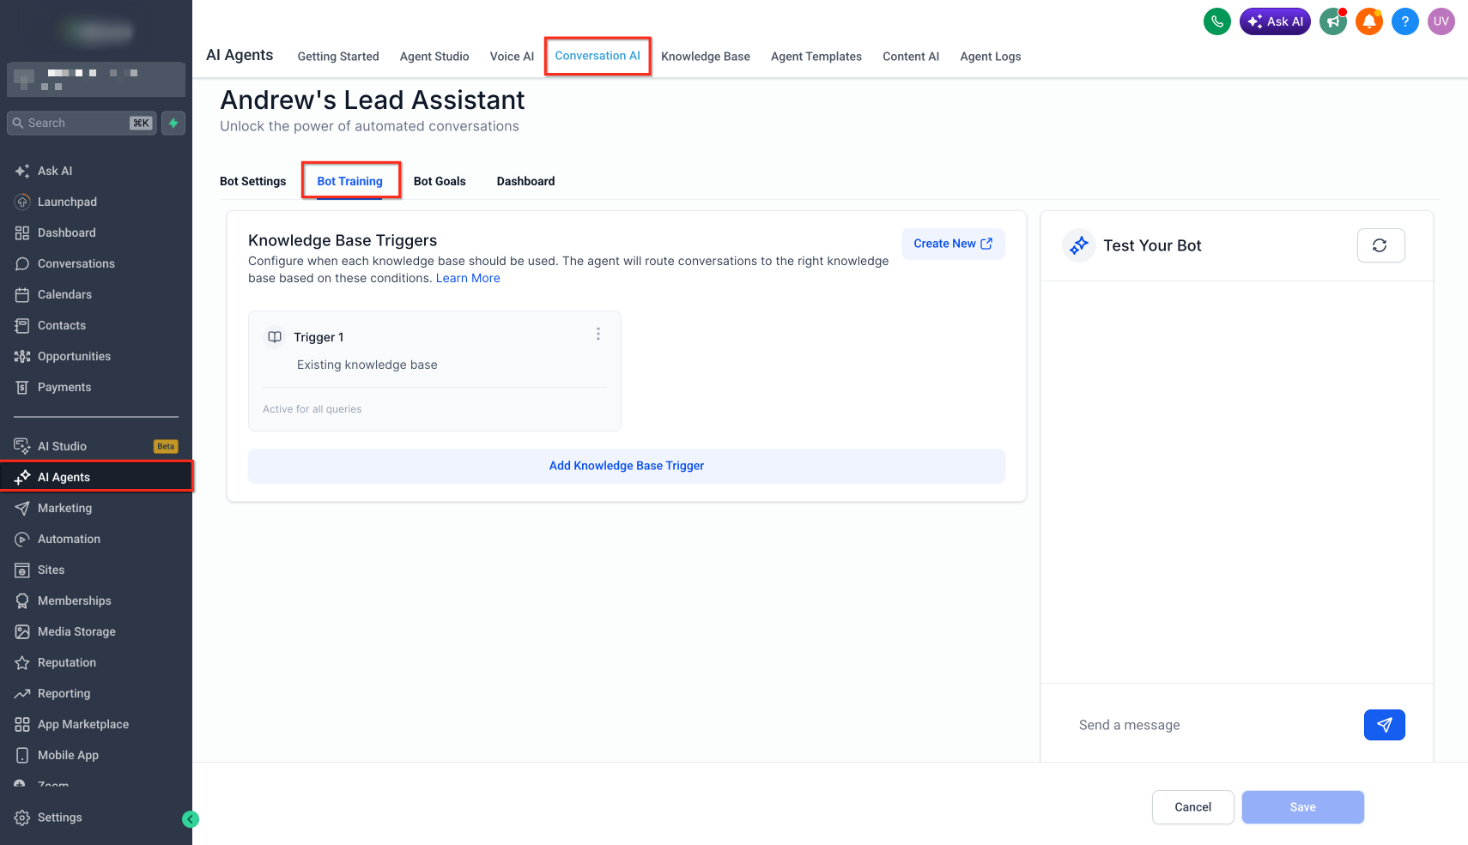Click the Save button

[x=1303, y=807]
